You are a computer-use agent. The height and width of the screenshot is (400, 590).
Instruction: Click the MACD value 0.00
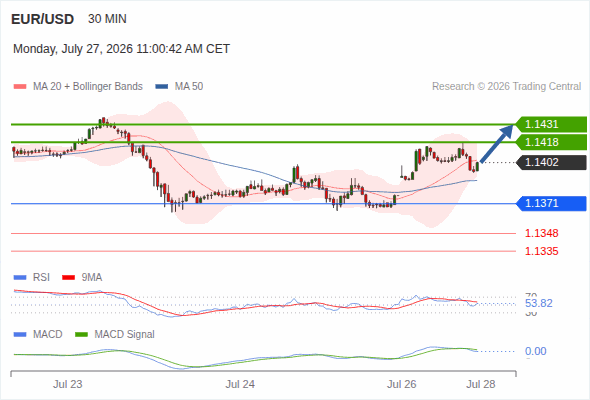[x=535, y=351]
